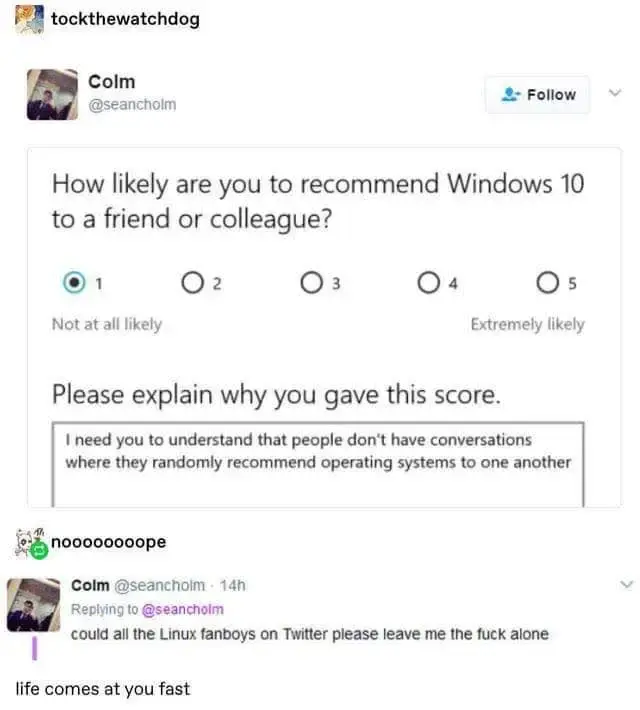The height and width of the screenshot is (710, 640).
Task: Click Colm display name in tweet header
Action: pyautogui.click(x=112, y=82)
